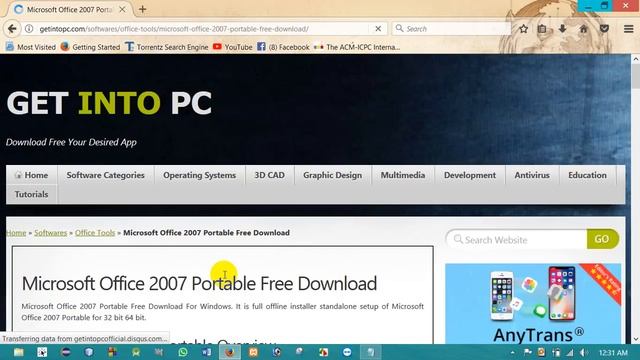Go to Firefox home page icon
640x360 pixels.
point(584,29)
